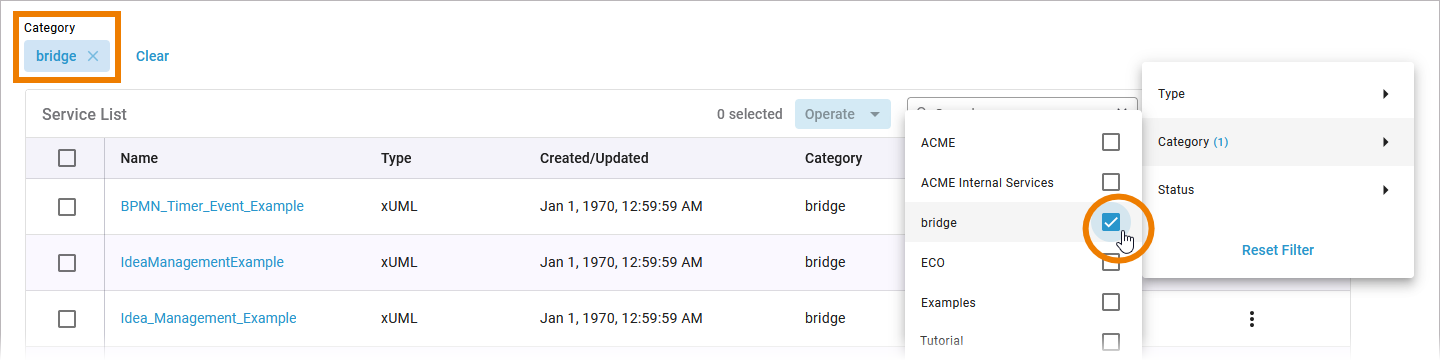Select all services with the header checkbox

coord(67,158)
